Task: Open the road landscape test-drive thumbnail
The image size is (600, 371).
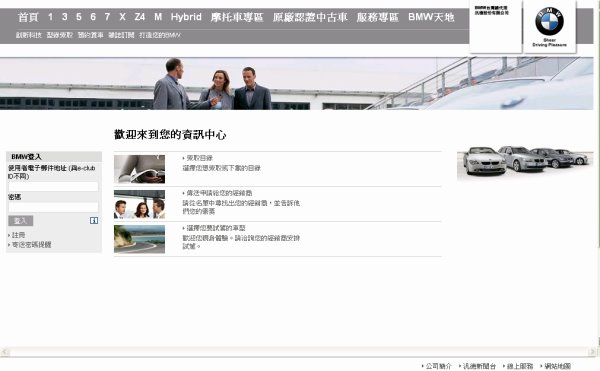Action: click(x=139, y=239)
